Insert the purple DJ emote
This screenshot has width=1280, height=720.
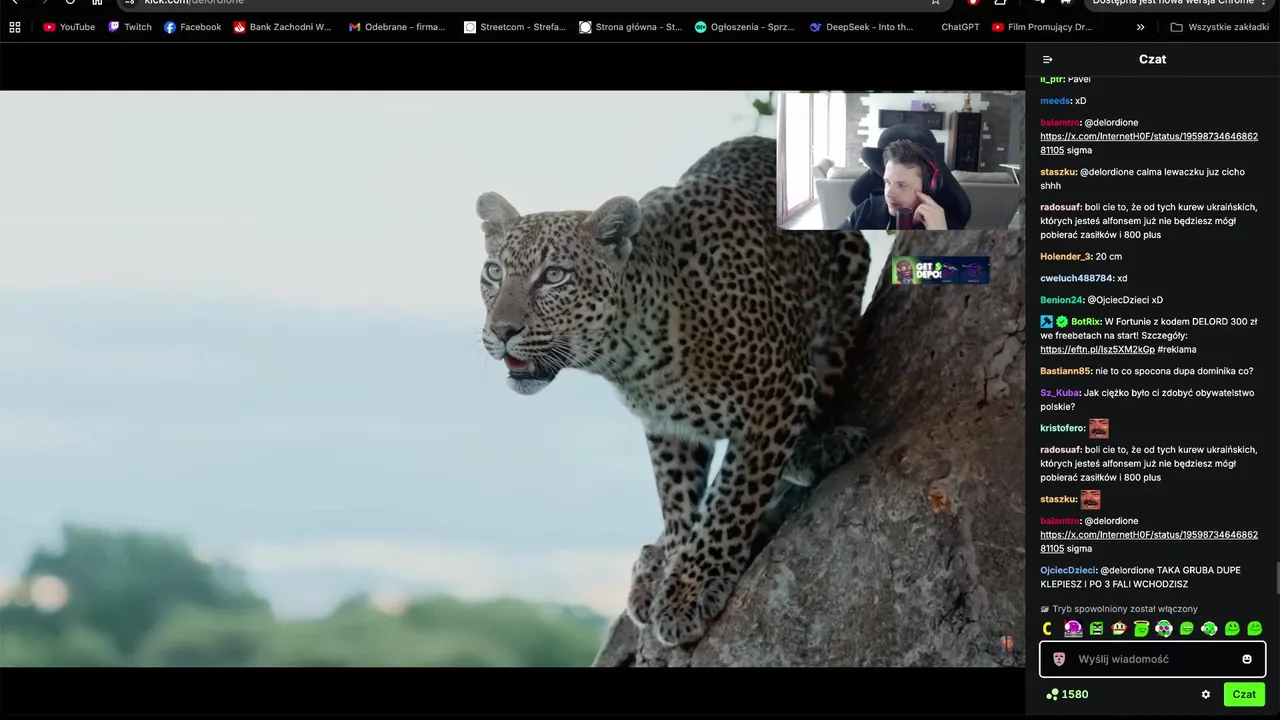coord(1073,629)
